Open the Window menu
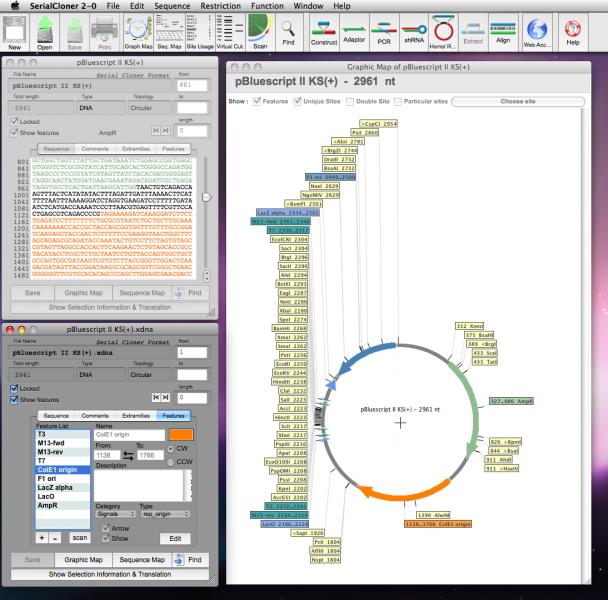The height and width of the screenshot is (600, 608). coord(308,6)
